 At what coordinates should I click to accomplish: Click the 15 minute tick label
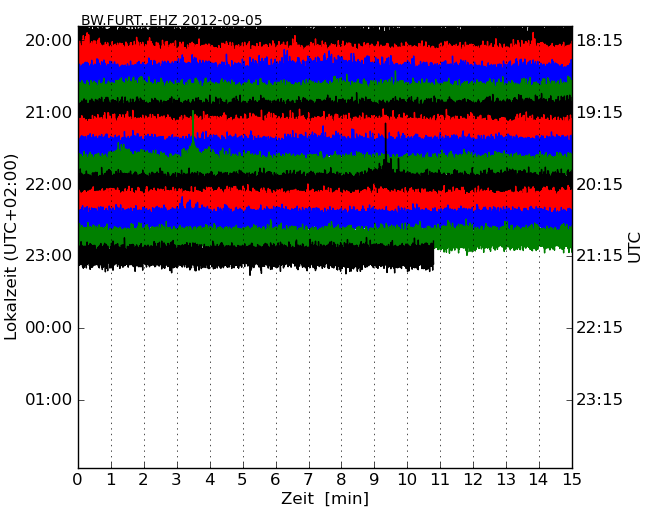click(572, 479)
